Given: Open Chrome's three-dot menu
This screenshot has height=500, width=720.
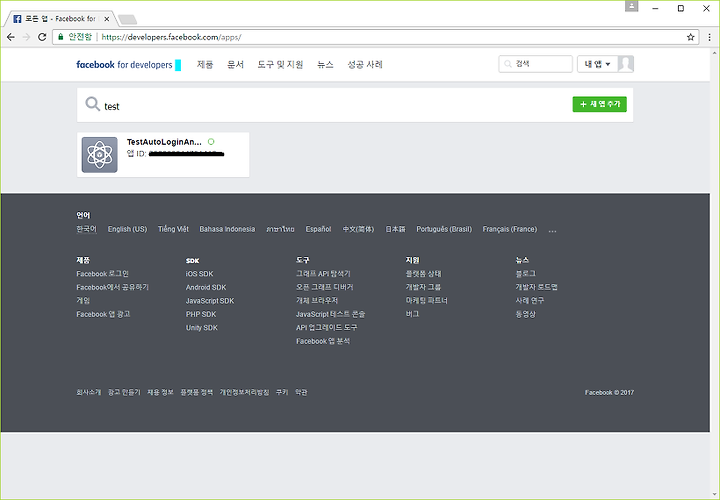Looking at the screenshot, I should 709,37.
